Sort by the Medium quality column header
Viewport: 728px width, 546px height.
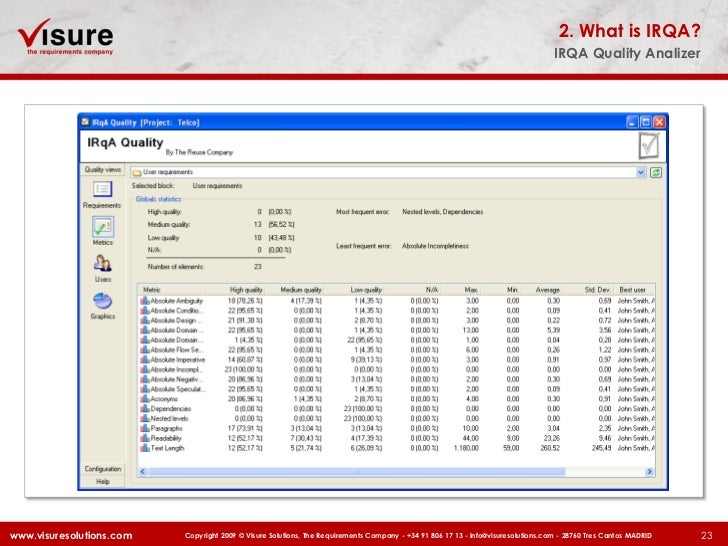295,290
